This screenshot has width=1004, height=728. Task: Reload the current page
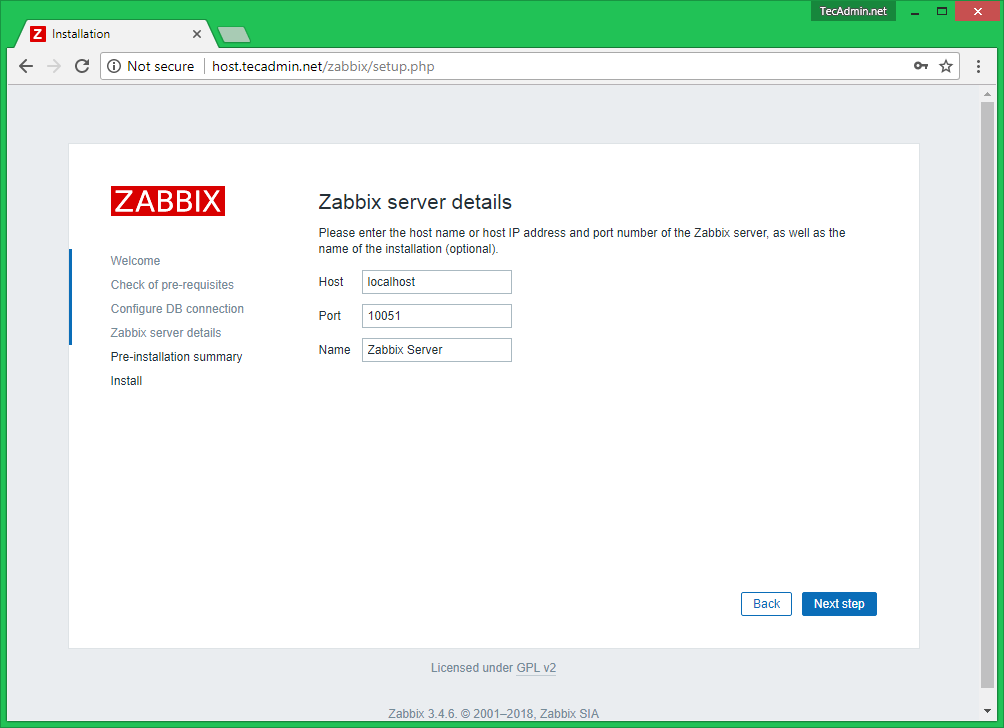click(82, 66)
